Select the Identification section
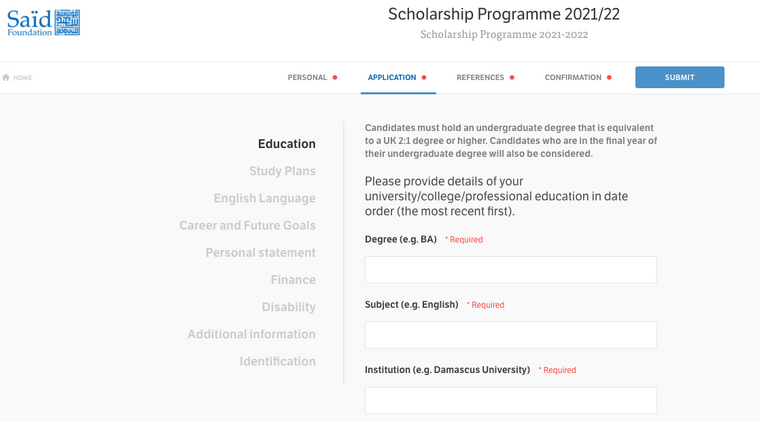This screenshot has height=422, width=760. (x=277, y=361)
